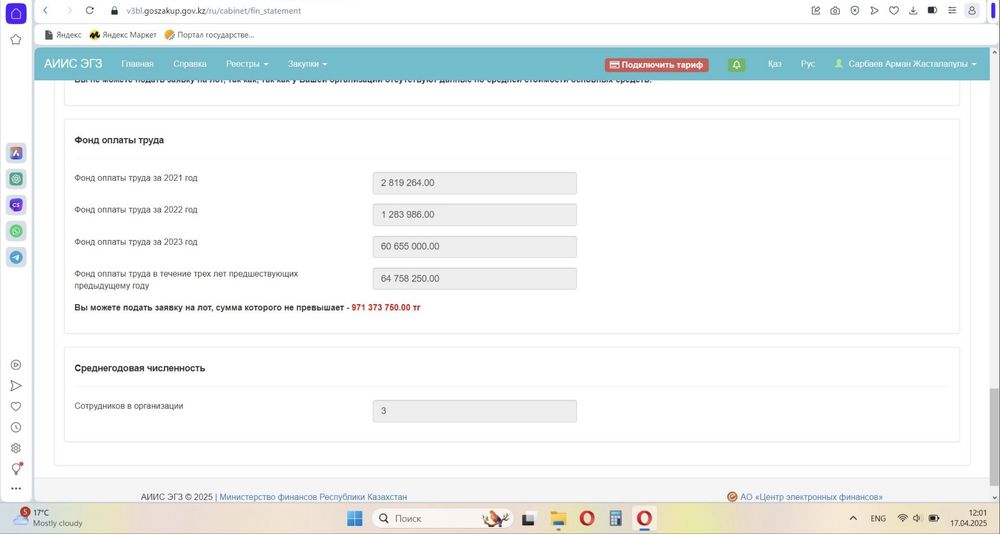Click the red amount 971 373 750.00 тг
Image resolution: width=1000 pixels, height=534 pixels.
click(x=386, y=308)
